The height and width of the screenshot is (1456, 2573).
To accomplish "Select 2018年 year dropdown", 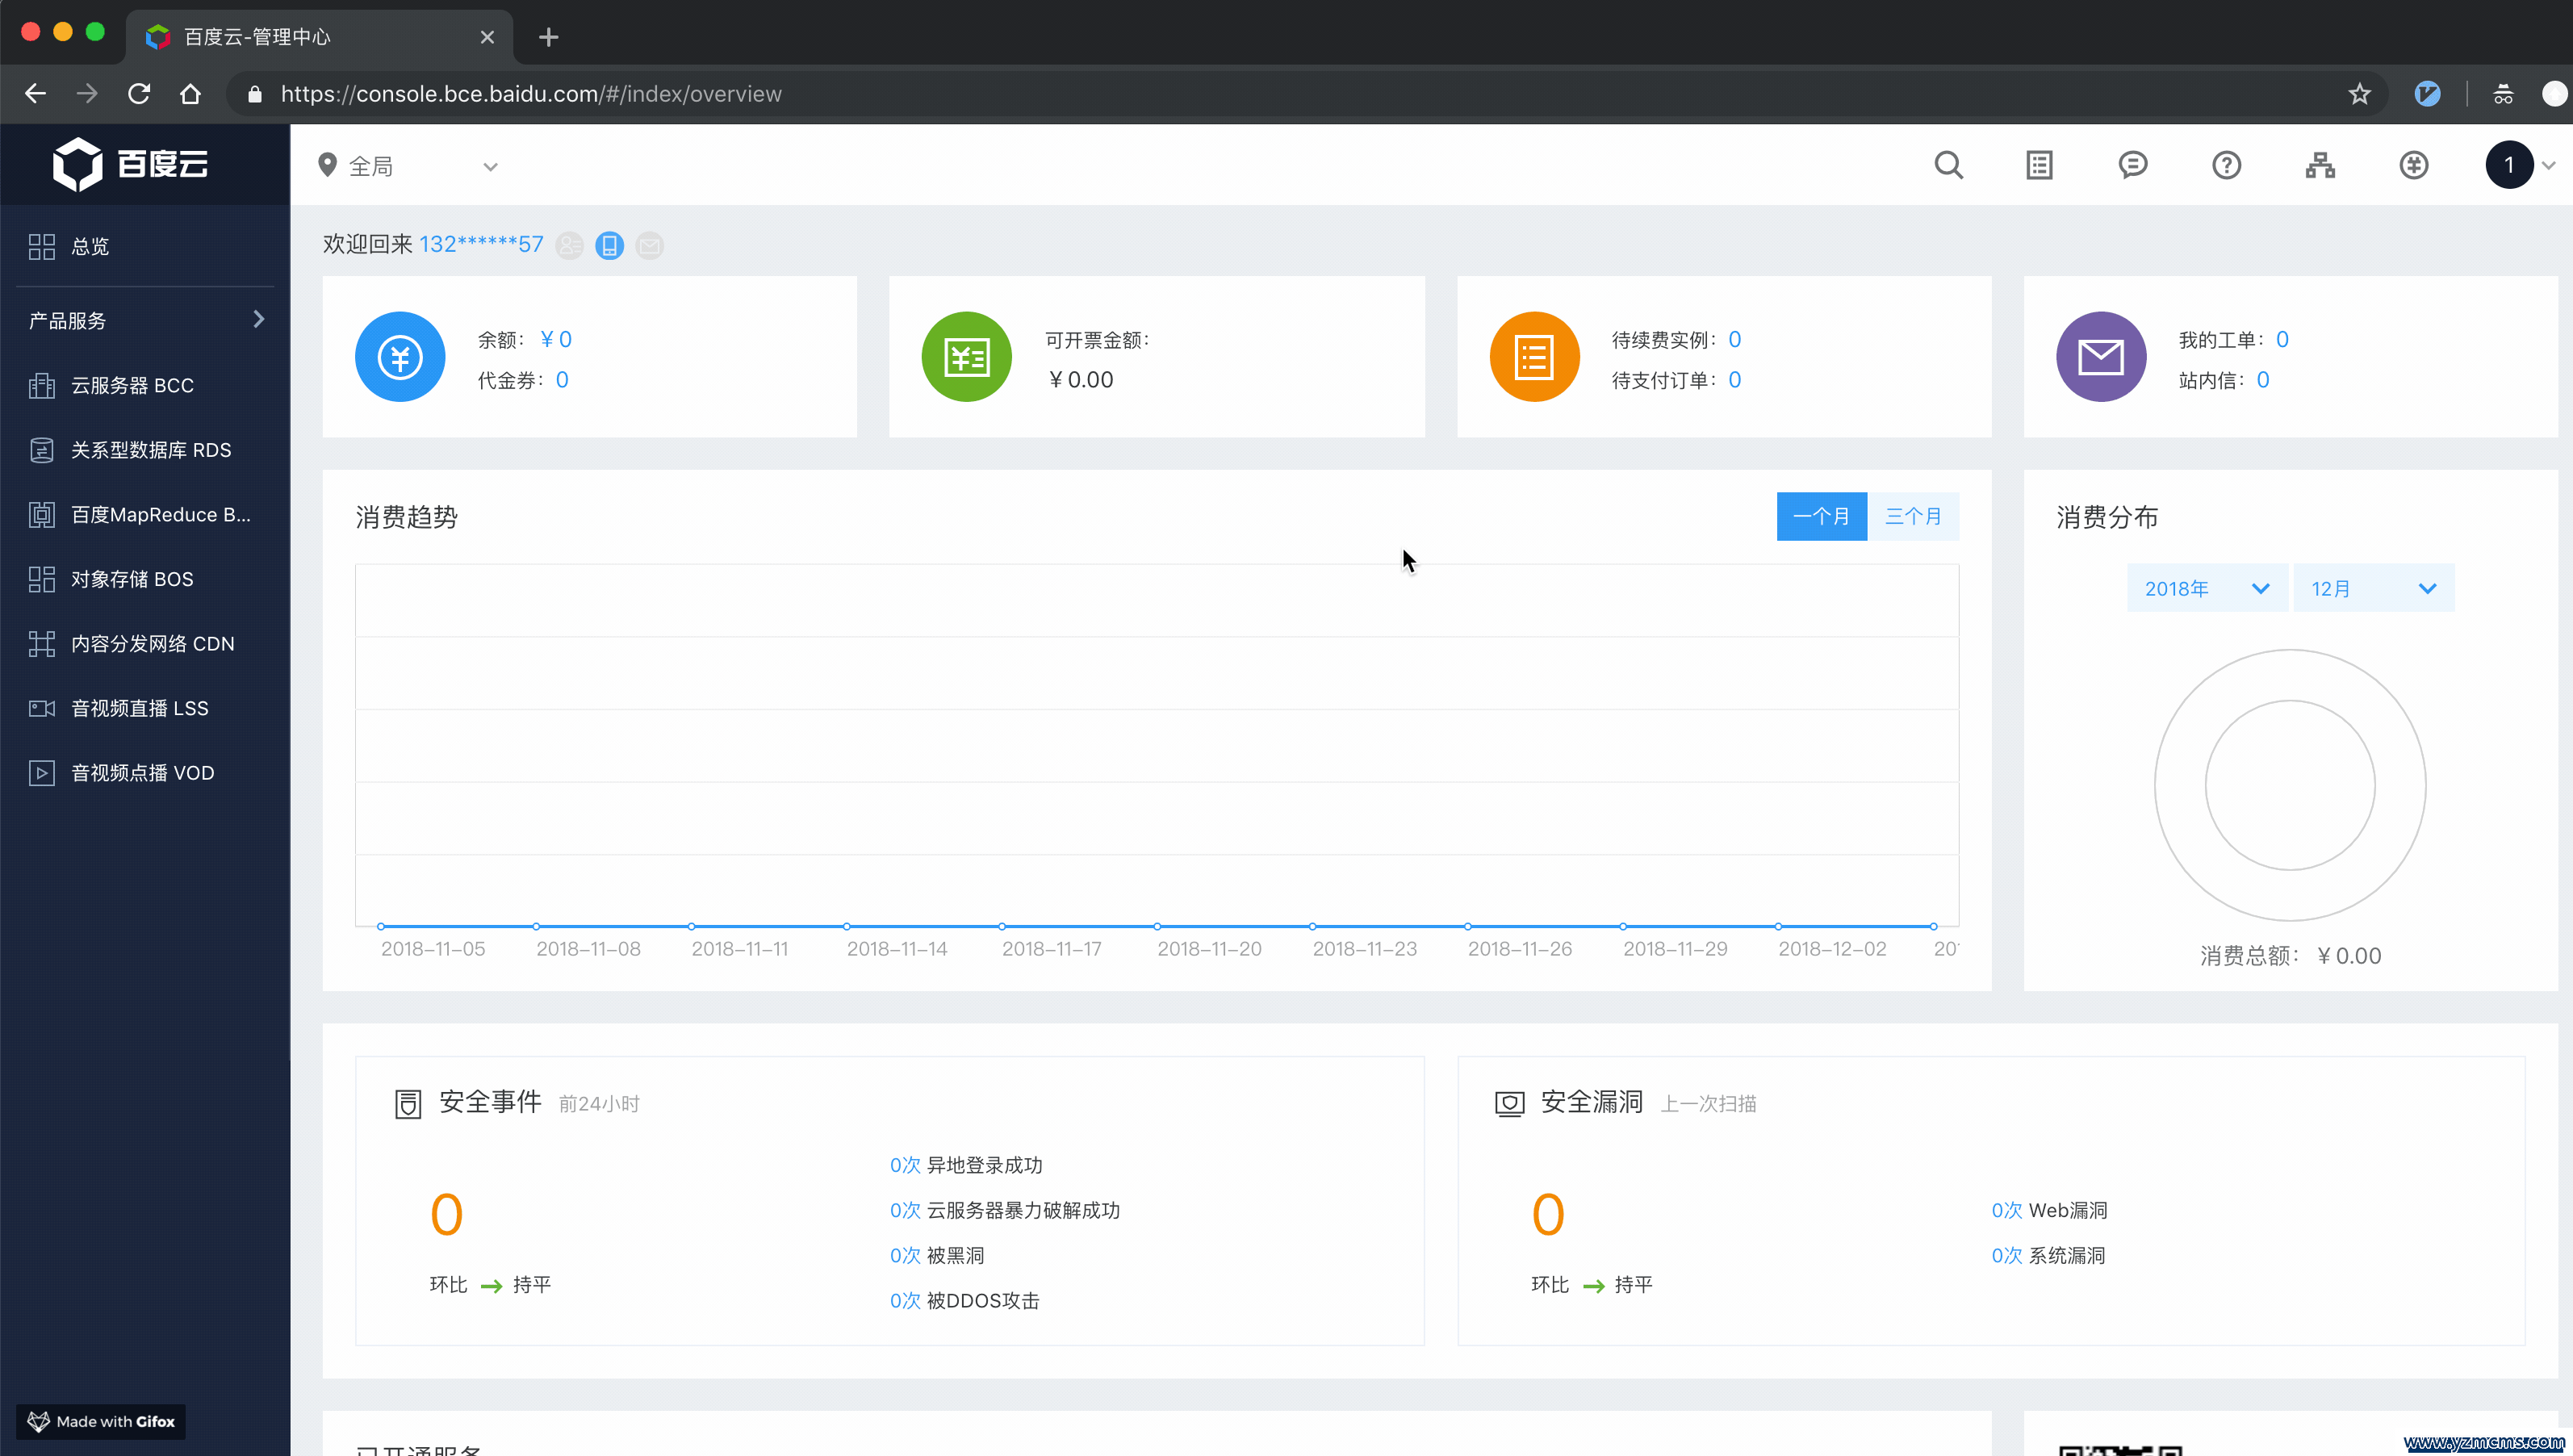I will [x=2203, y=588].
